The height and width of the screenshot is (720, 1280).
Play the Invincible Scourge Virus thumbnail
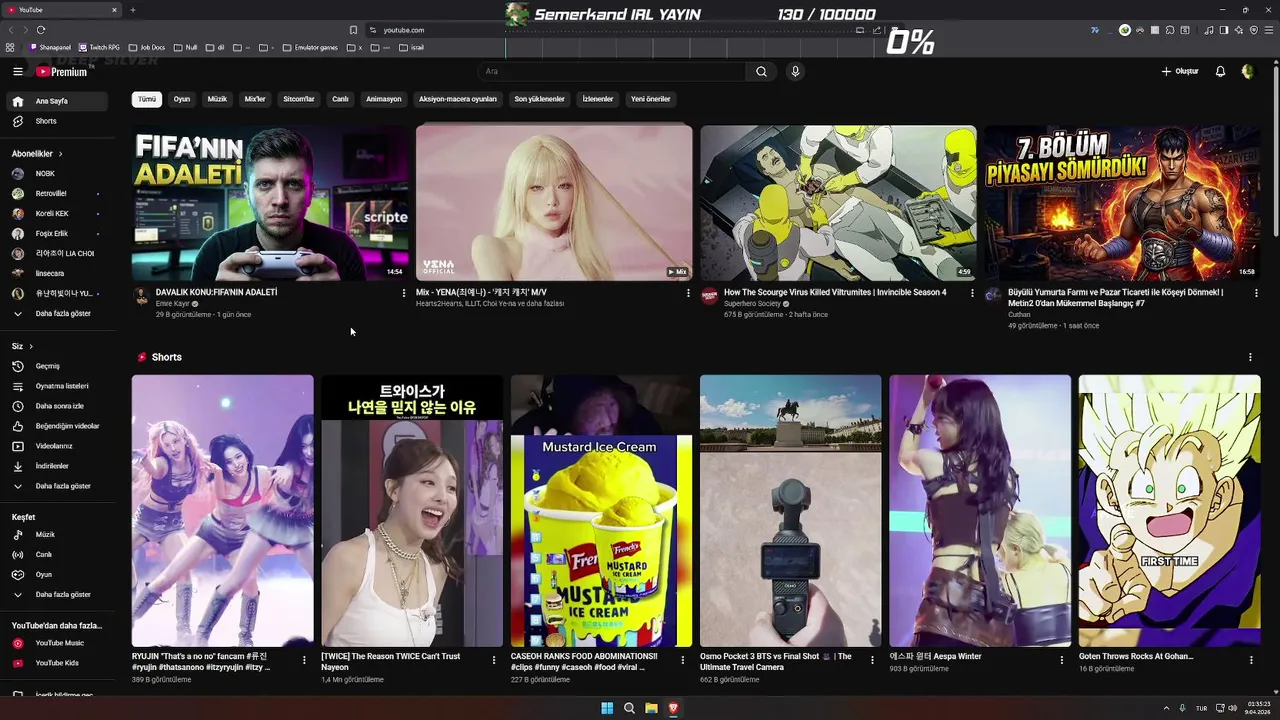tap(838, 203)
